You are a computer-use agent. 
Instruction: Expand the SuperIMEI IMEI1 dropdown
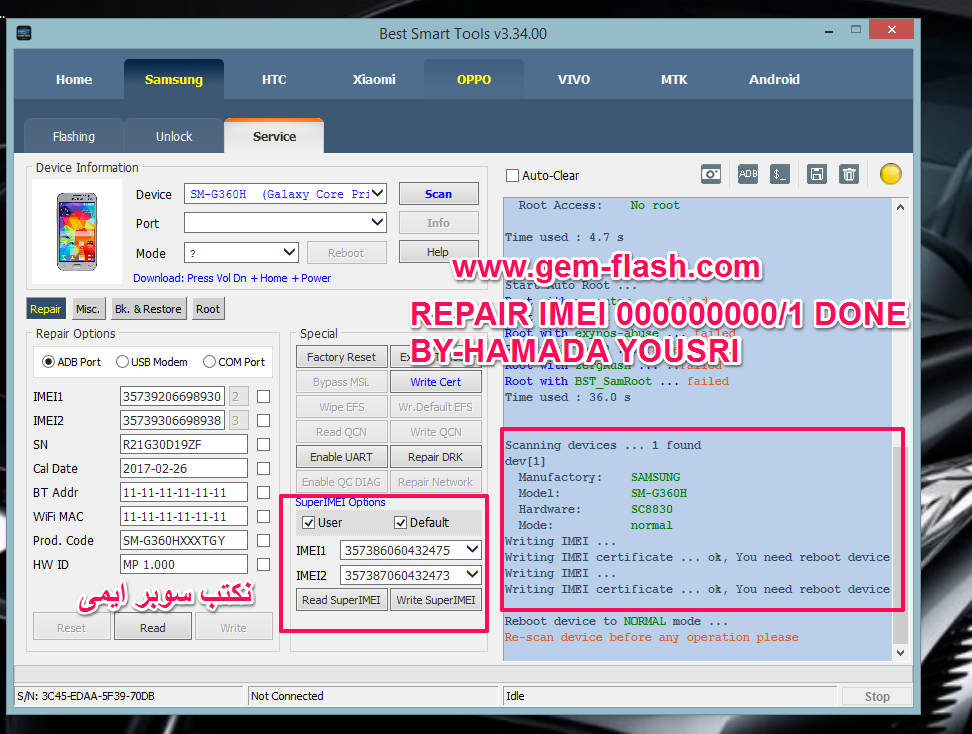click(x=472, y=550)
